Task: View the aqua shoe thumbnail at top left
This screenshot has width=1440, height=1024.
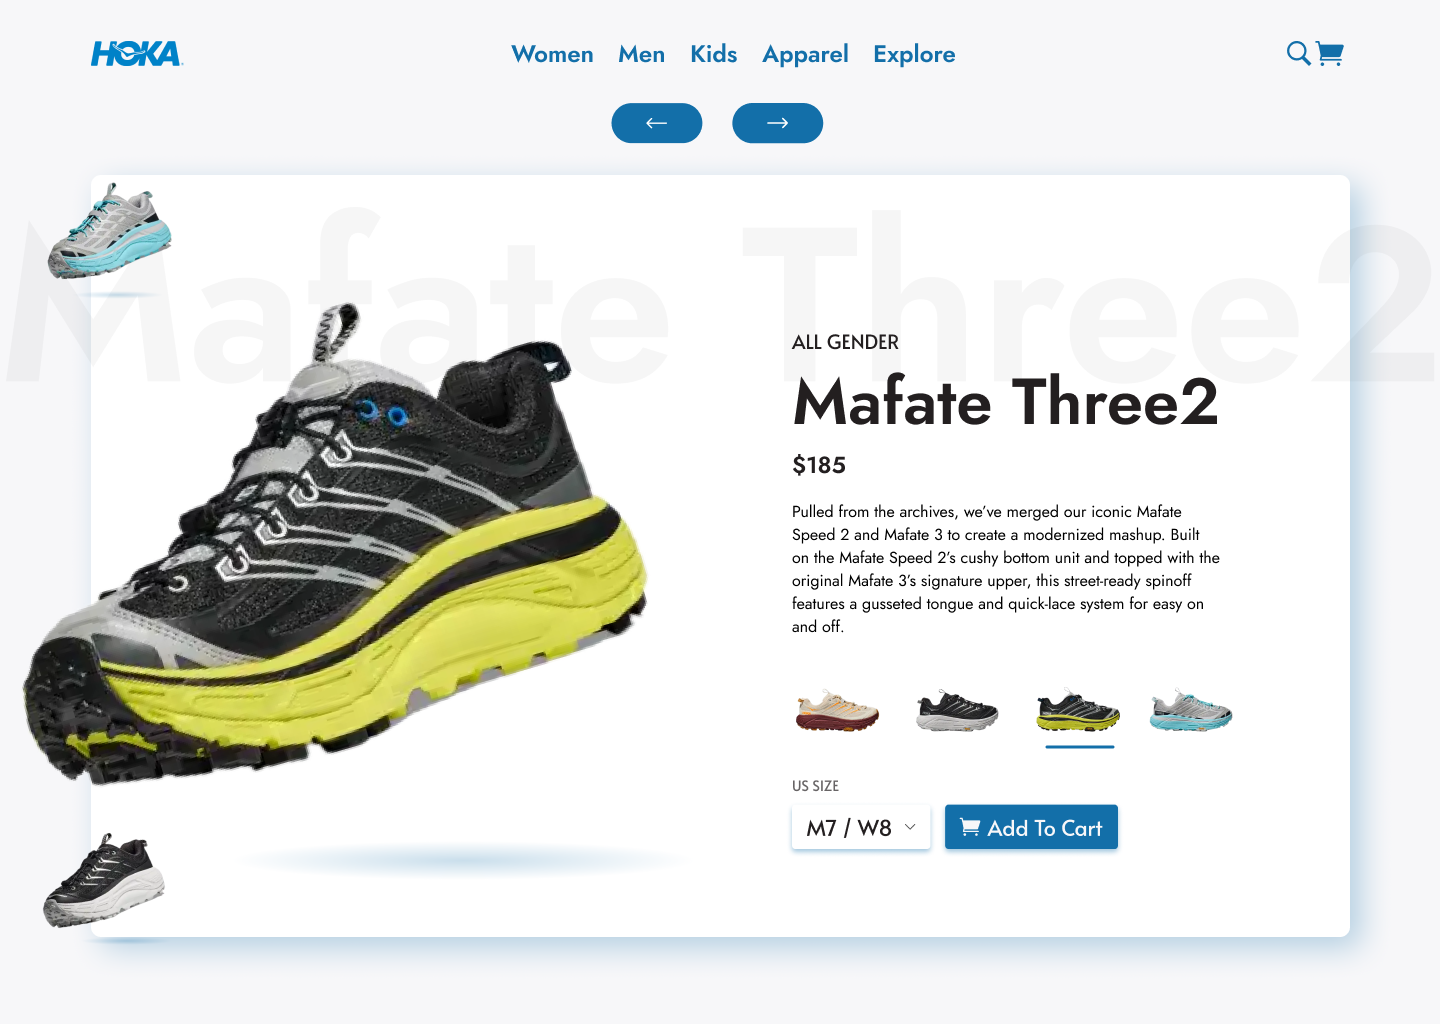Action: pos(110,231)
